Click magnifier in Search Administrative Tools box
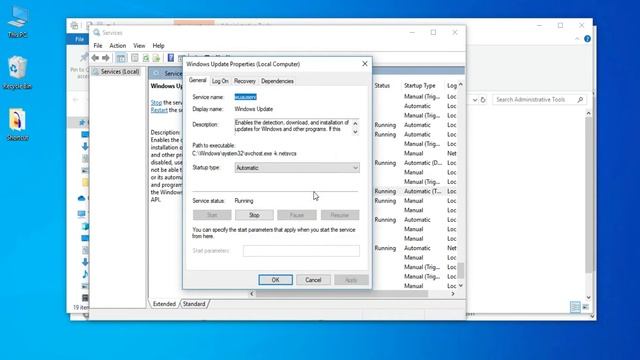 point(580,100)
